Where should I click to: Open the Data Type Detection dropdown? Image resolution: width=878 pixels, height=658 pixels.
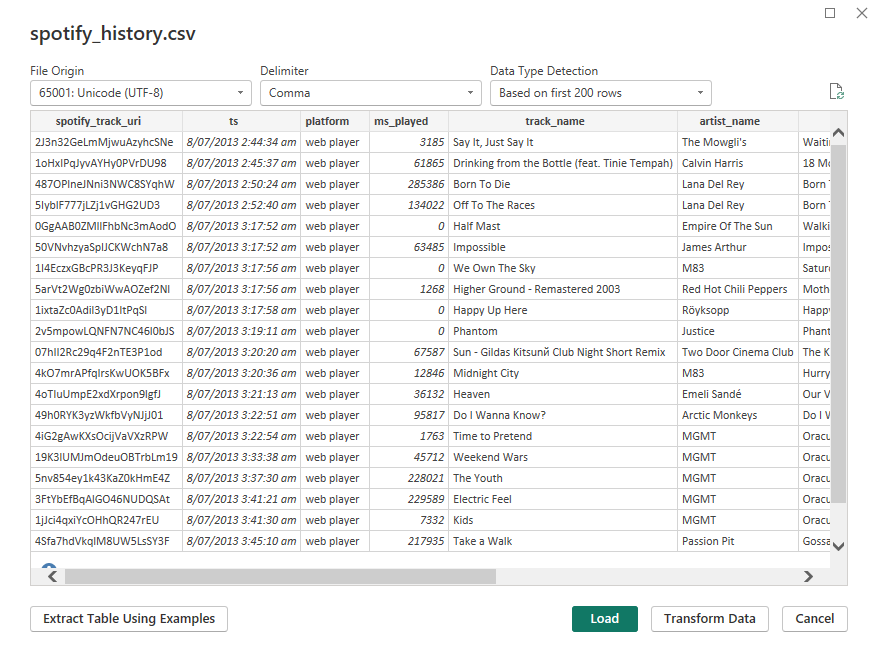pyautogui.click(x=601, y=93)
